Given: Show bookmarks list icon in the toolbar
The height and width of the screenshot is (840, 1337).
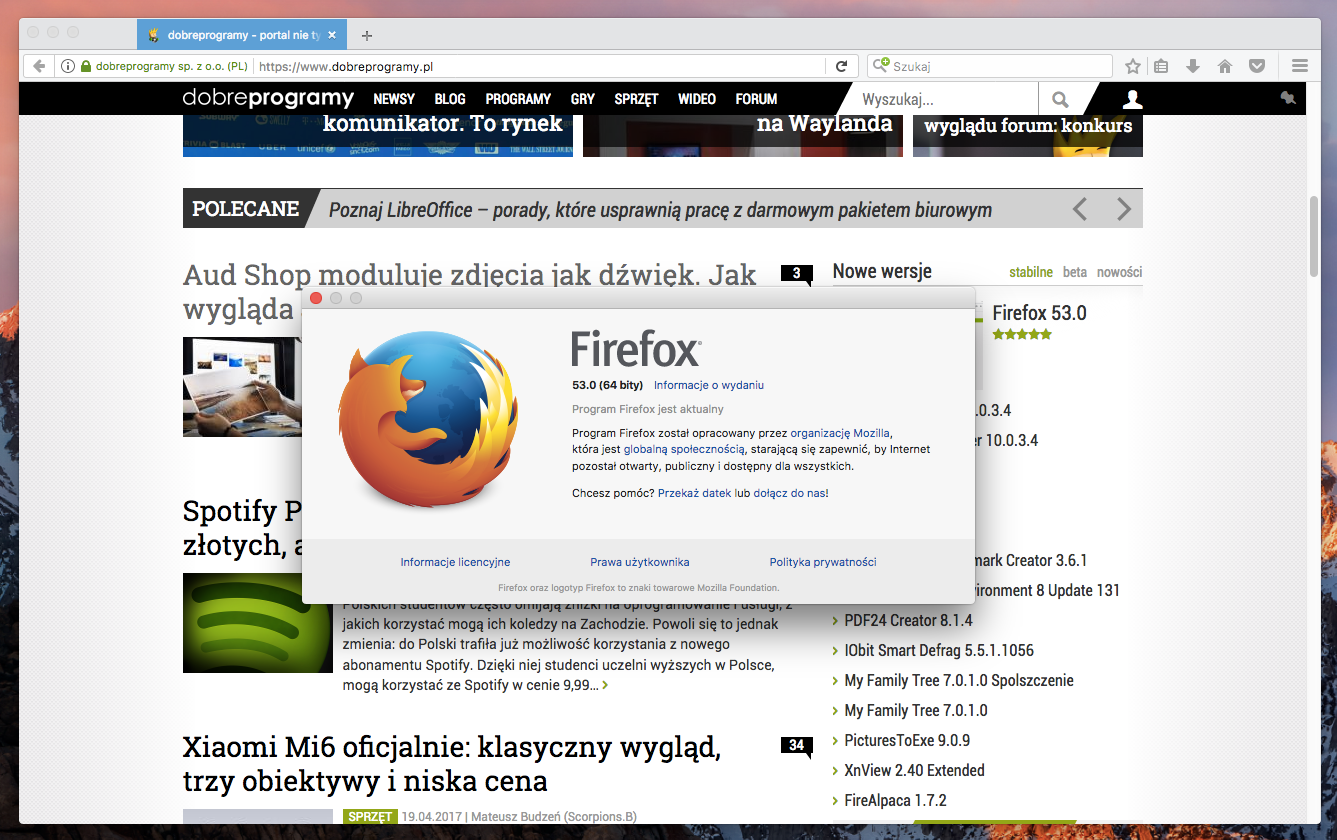Looking at the screenshot, I should pyautogui.click(x=1161, y=66).
